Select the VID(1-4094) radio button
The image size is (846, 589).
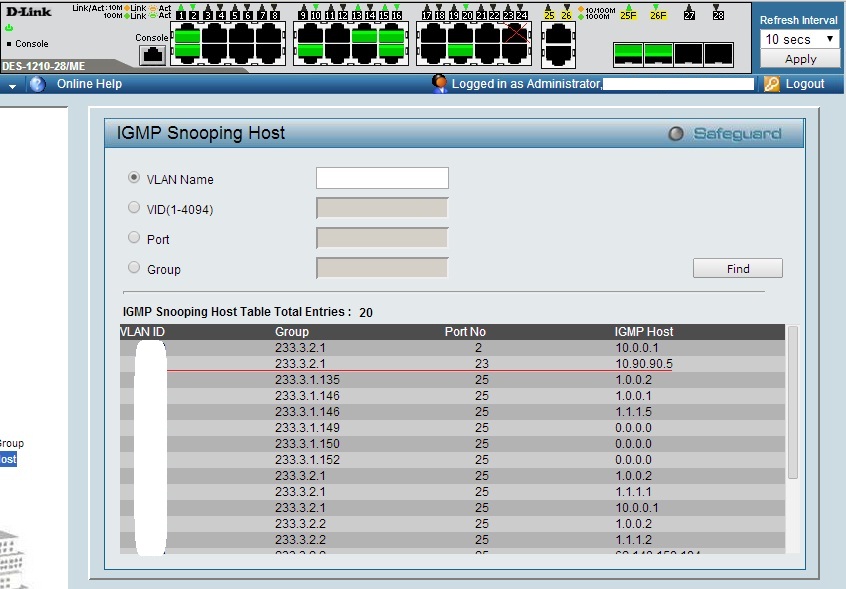134,208
